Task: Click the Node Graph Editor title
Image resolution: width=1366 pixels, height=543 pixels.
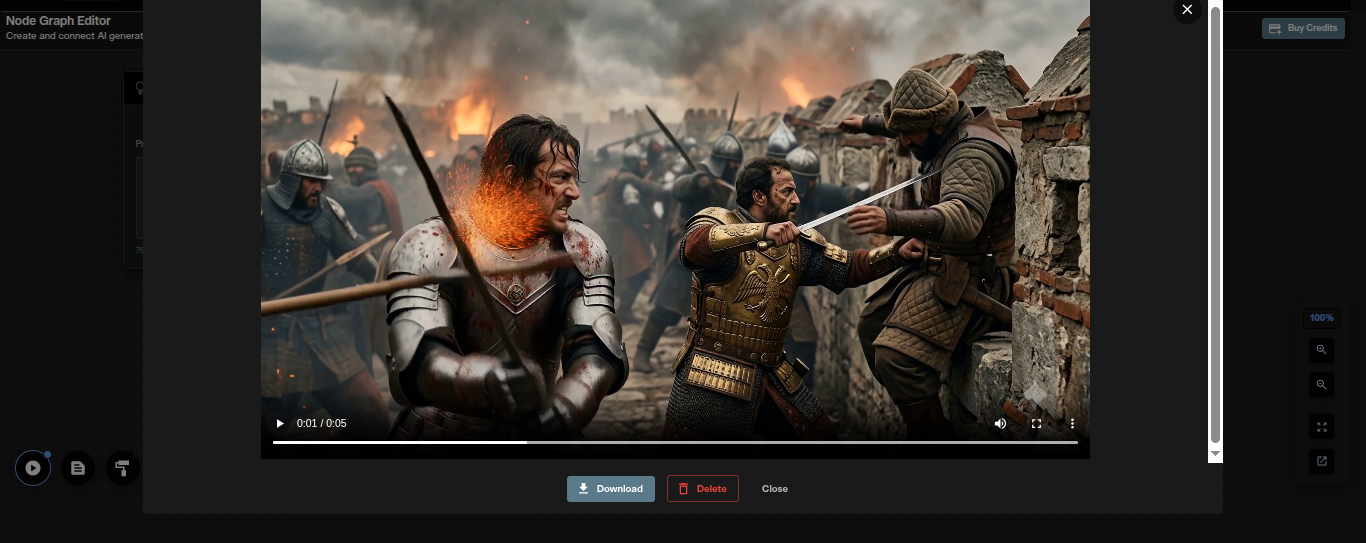Action: tap(58, 20)
